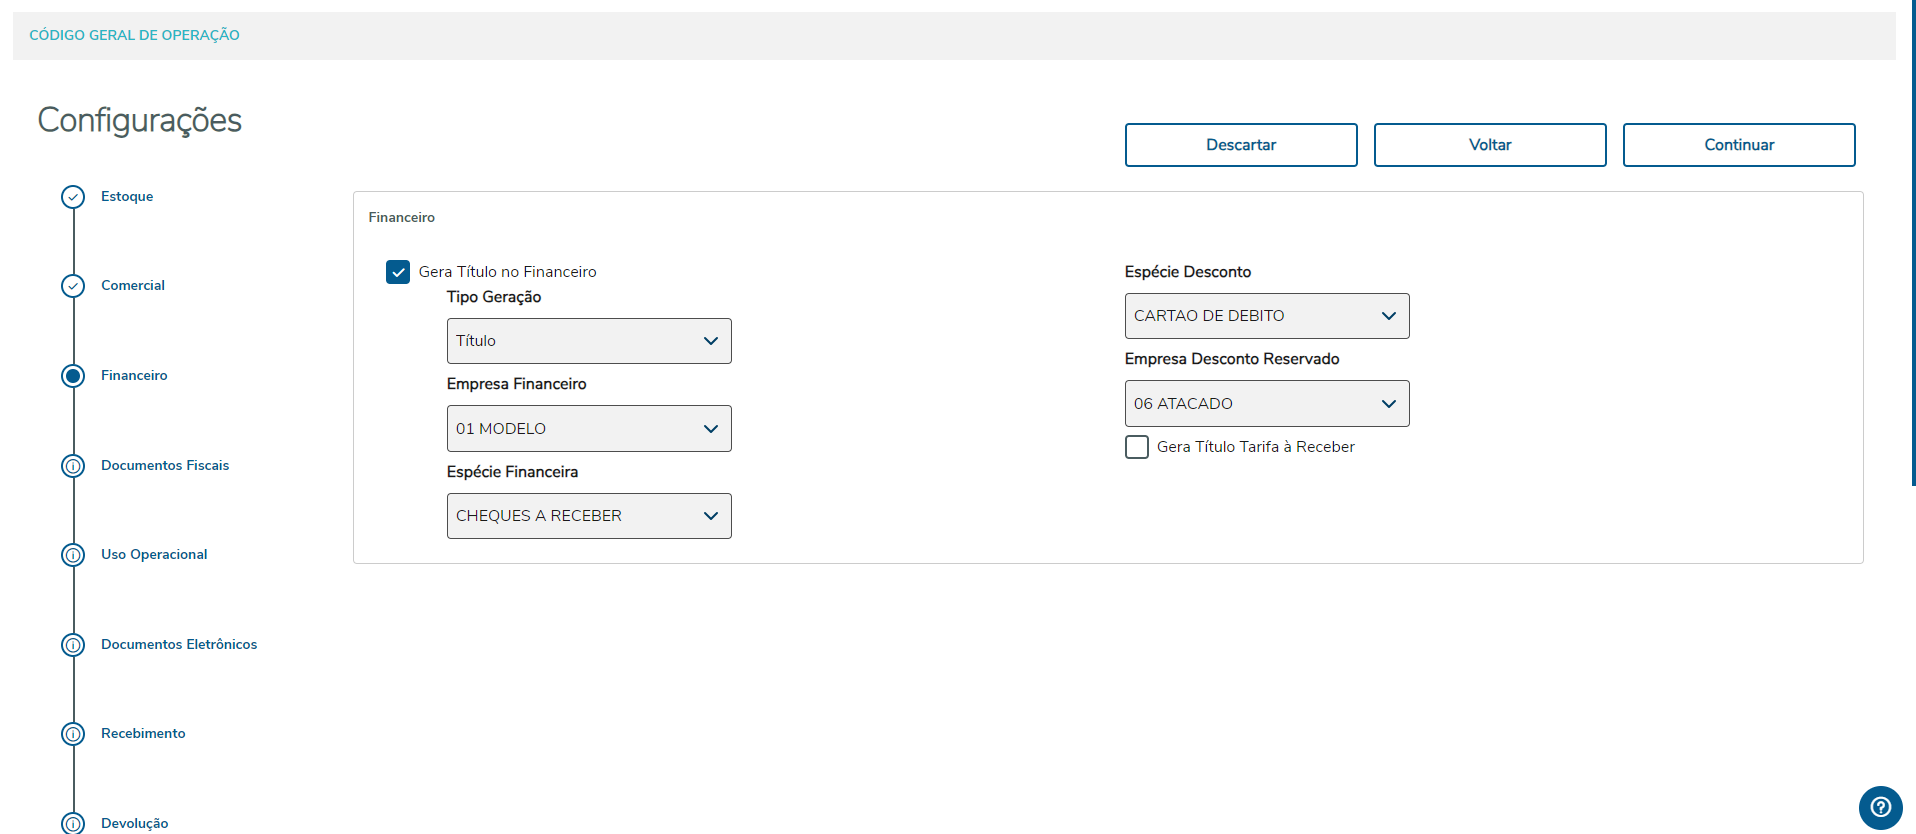This screenshot has height=834, width=1916.
Task: Expand the Espécie Desconto dropdown
Action: [x=1267, y=316]
